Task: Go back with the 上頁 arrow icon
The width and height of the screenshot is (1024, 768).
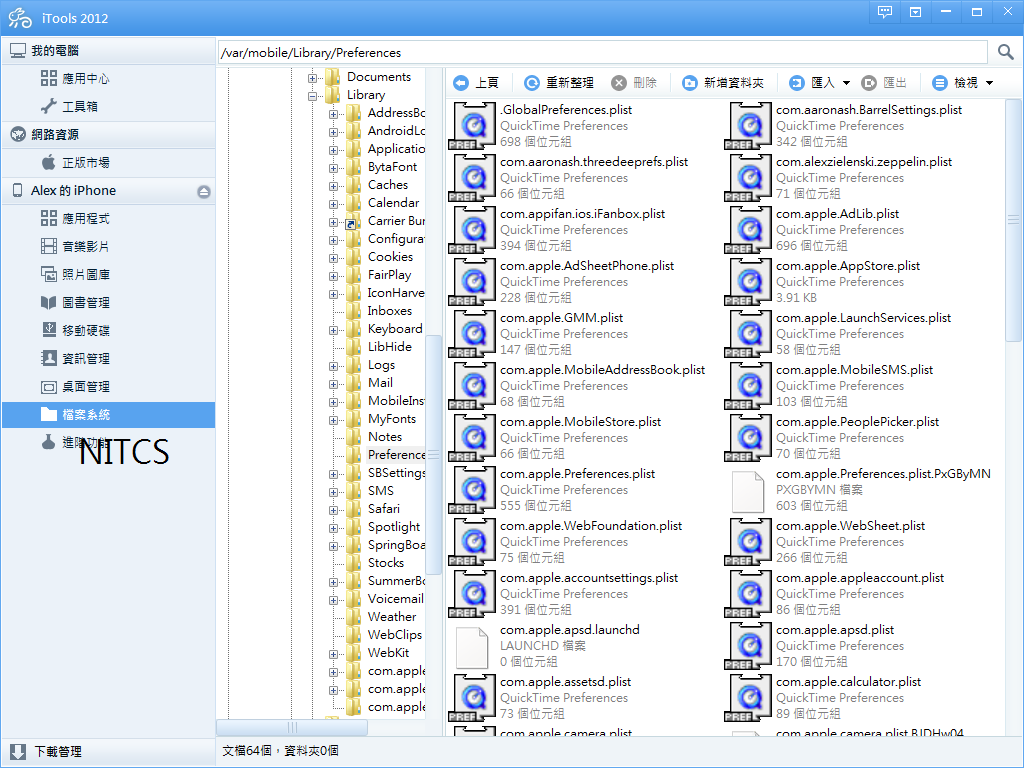Action: click(461, 83)
